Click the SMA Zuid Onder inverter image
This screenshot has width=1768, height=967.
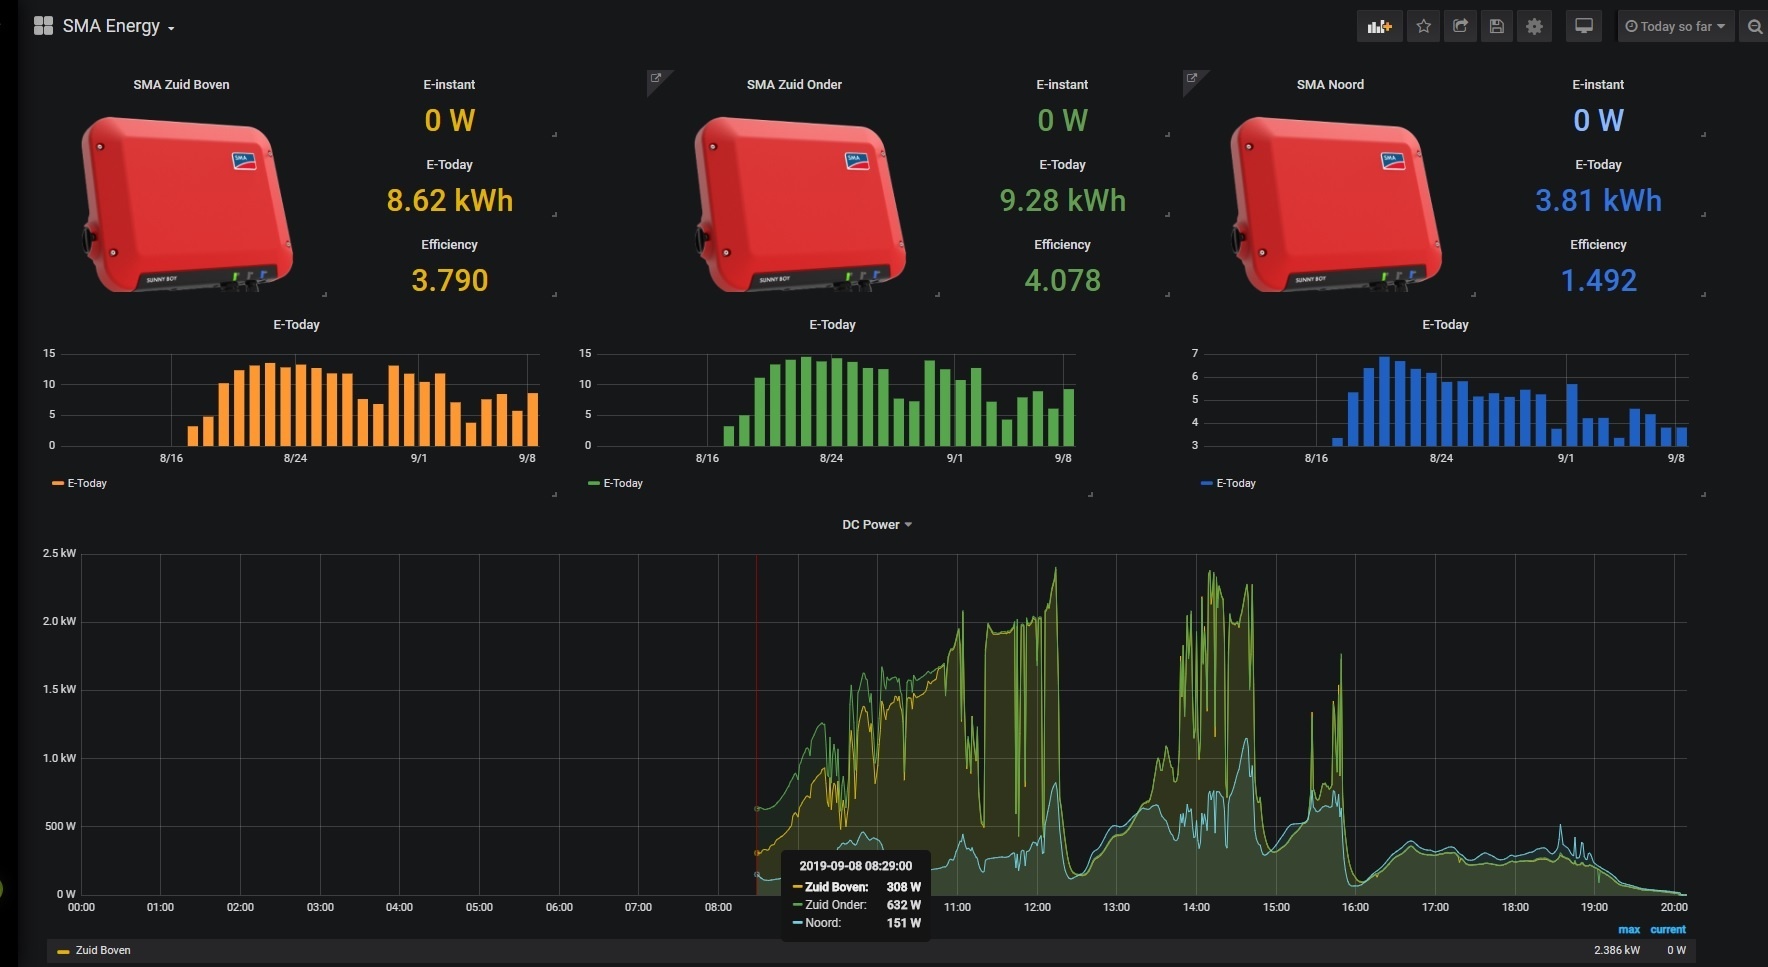coord(800,204)
